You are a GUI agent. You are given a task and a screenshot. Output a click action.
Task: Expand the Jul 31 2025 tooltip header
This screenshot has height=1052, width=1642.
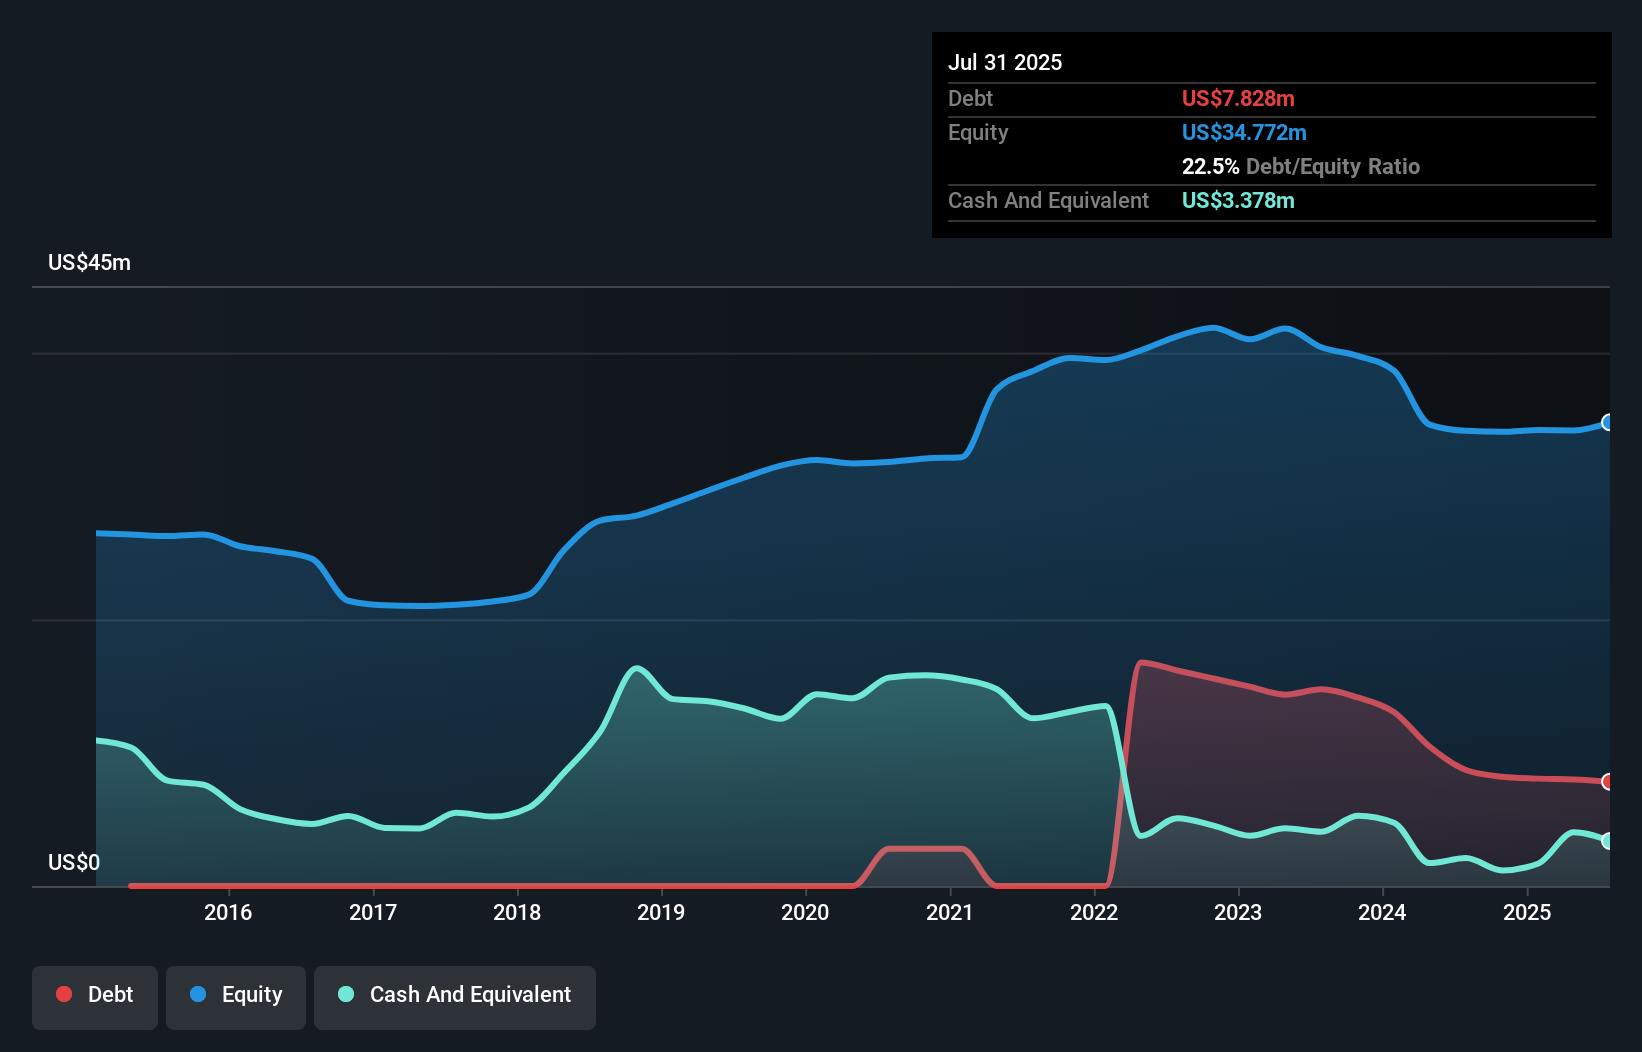tap(1005, 61)
